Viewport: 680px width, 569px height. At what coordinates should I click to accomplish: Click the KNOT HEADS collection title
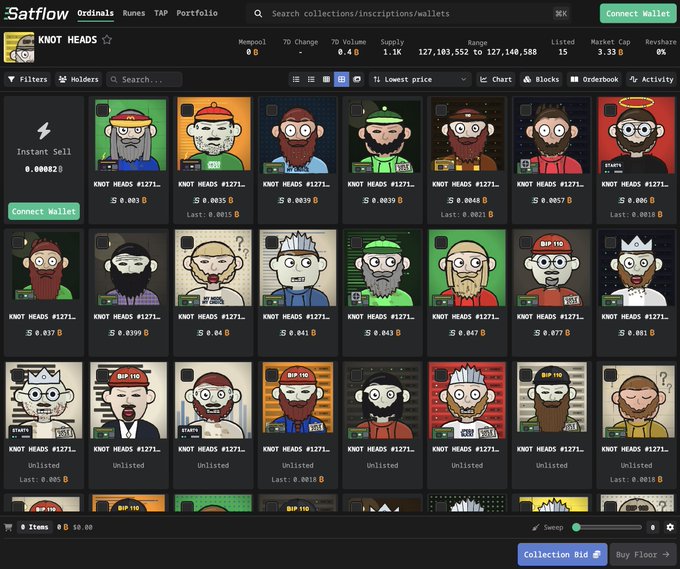click(x=68, y=40)
